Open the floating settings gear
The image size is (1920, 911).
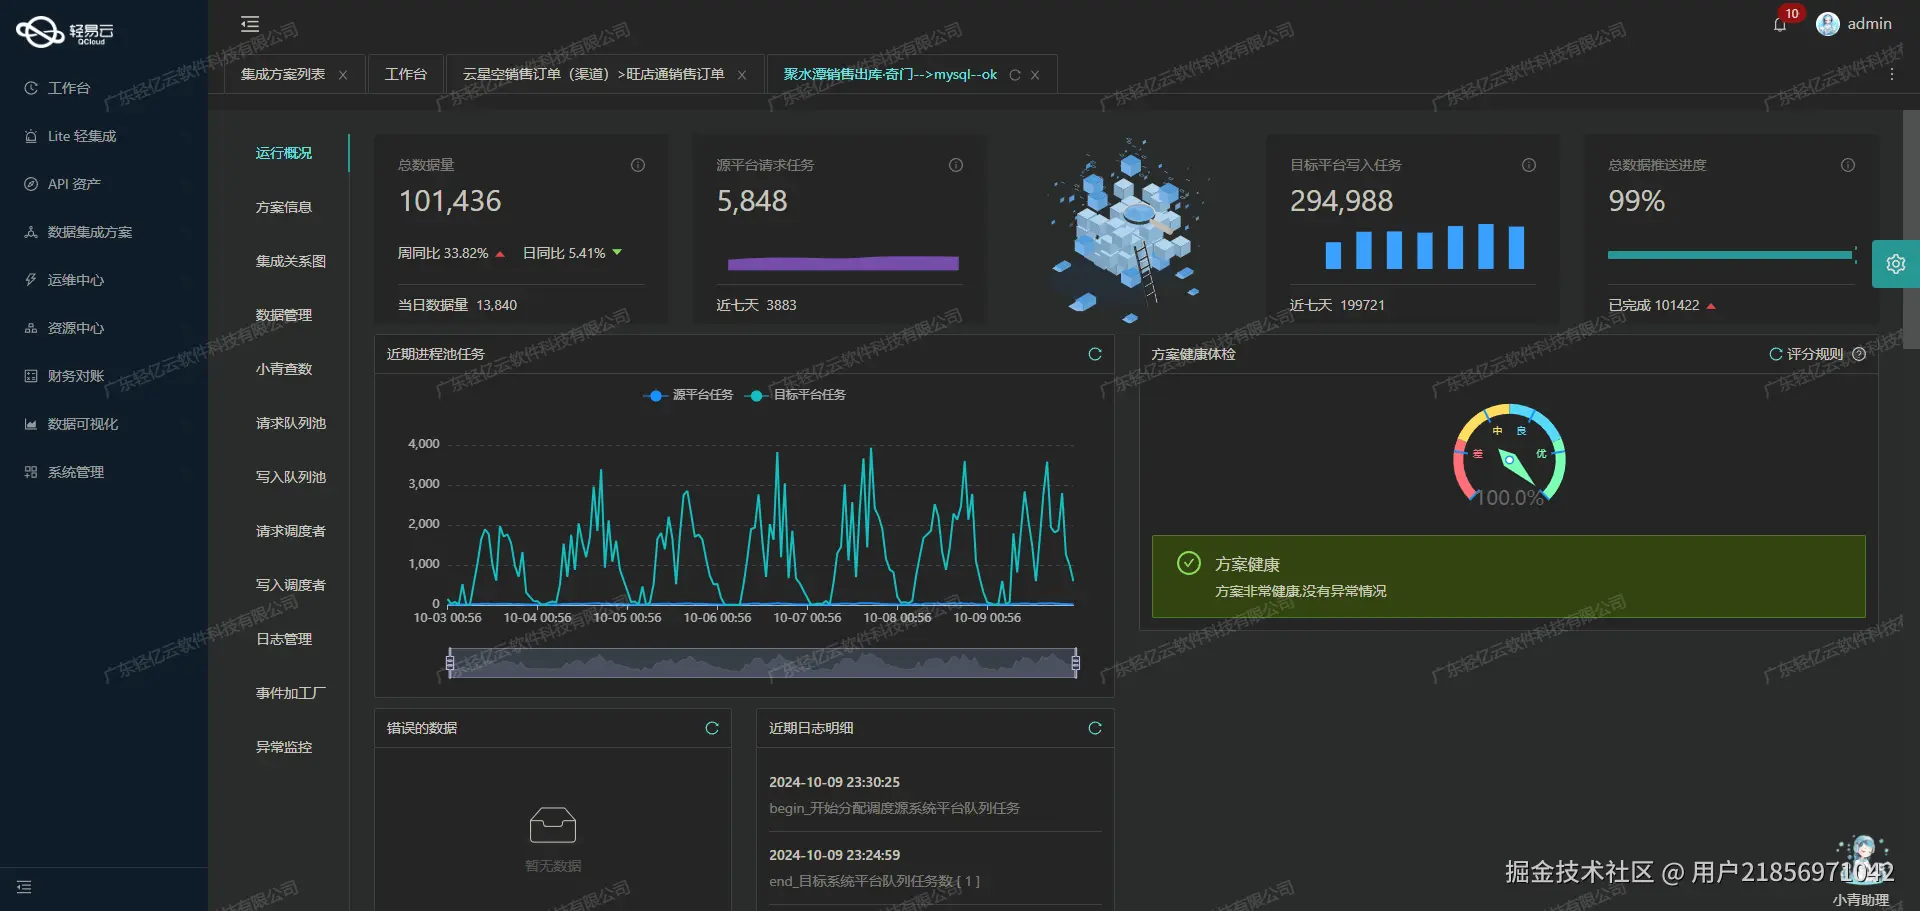[1895, 264]
